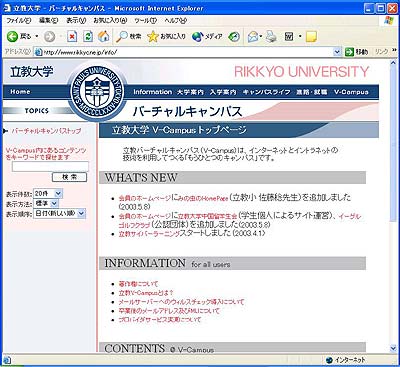This screenshot has width=400, height=367.
Task: Click the keyword search input field
Action: [x=50, y=166]
